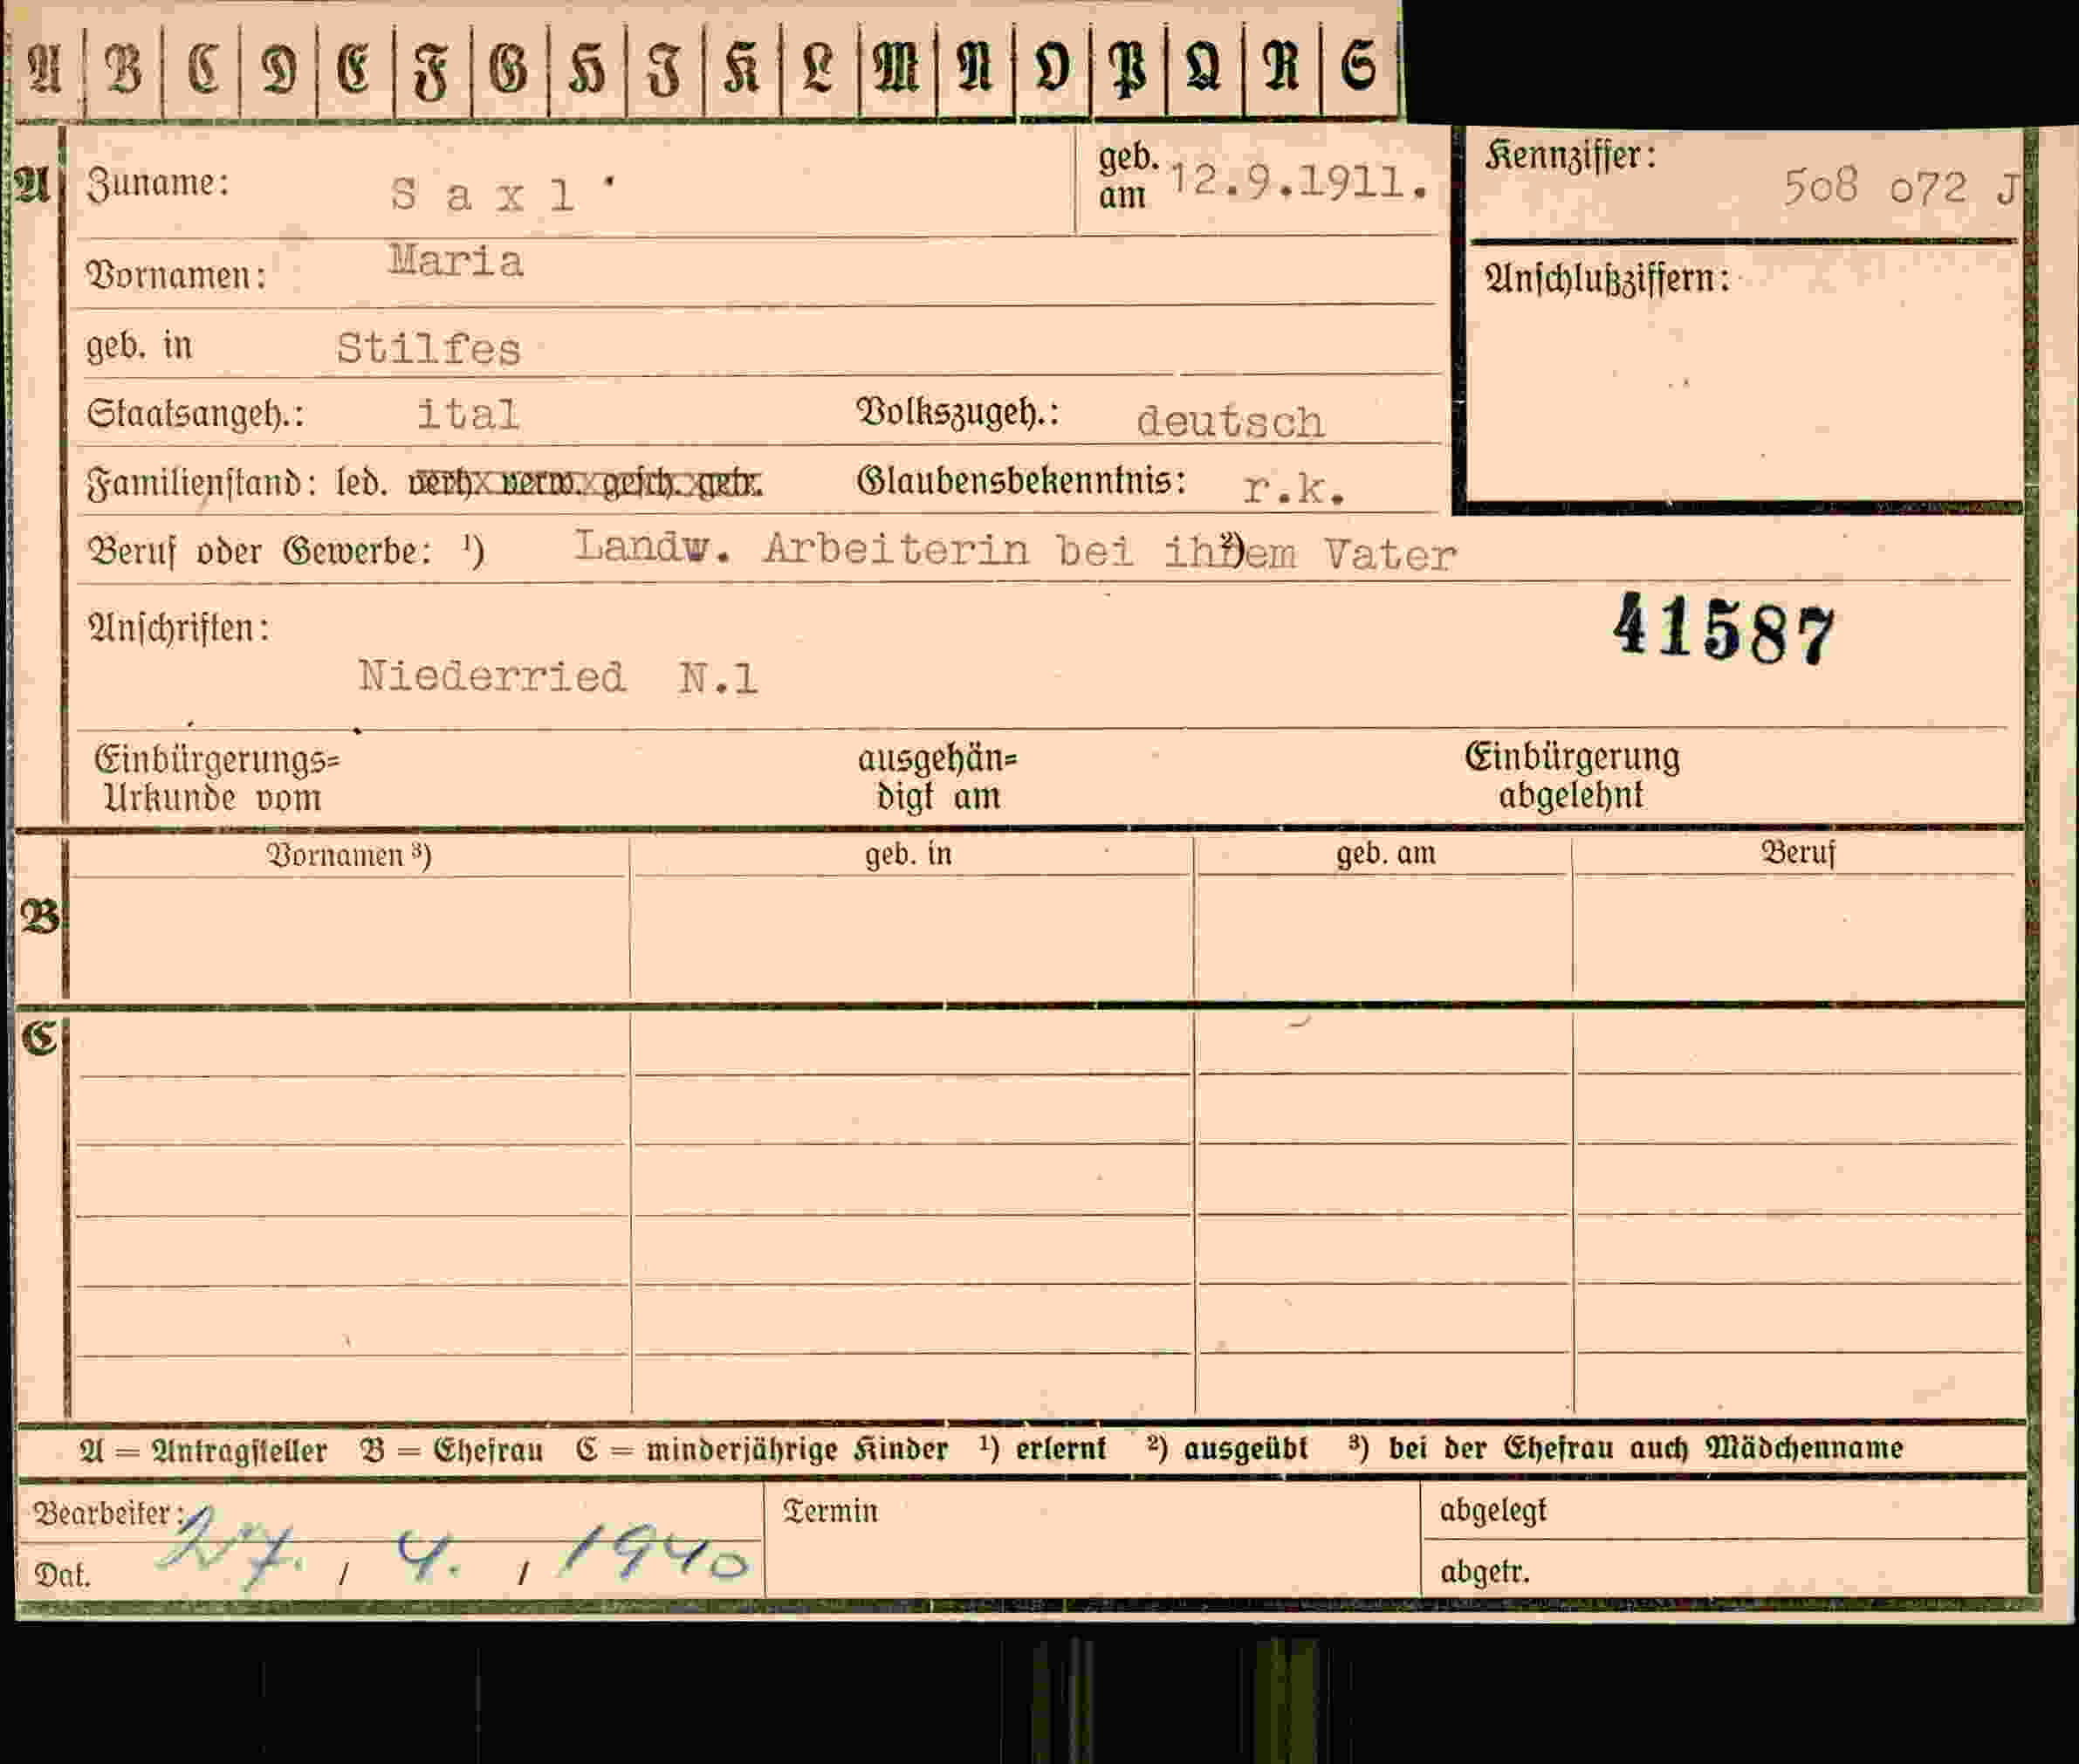The width and height of the screenshot is (2079, 1764).
Task: Select the Fraktur letter L index tab
Action: pos(819,70)
